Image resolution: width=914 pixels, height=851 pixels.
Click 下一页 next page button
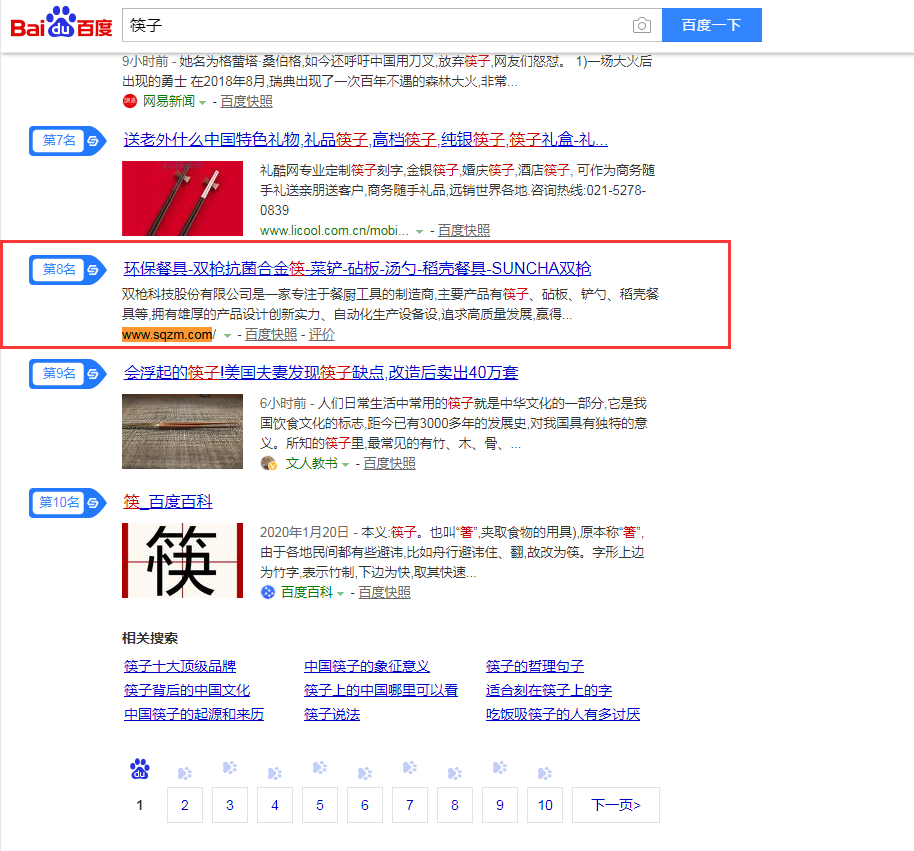click(x=616, y=805)
